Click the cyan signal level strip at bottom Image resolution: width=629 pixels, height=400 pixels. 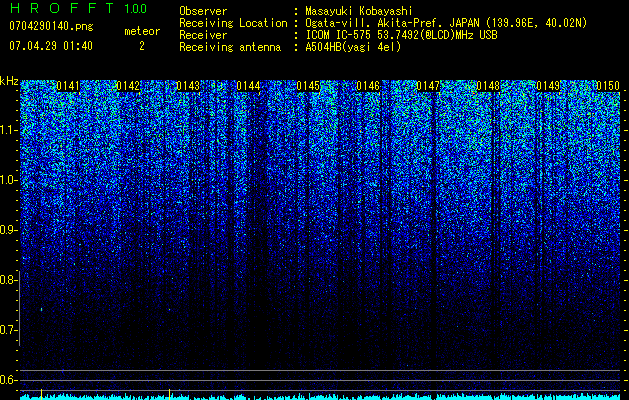coord(320,397)
